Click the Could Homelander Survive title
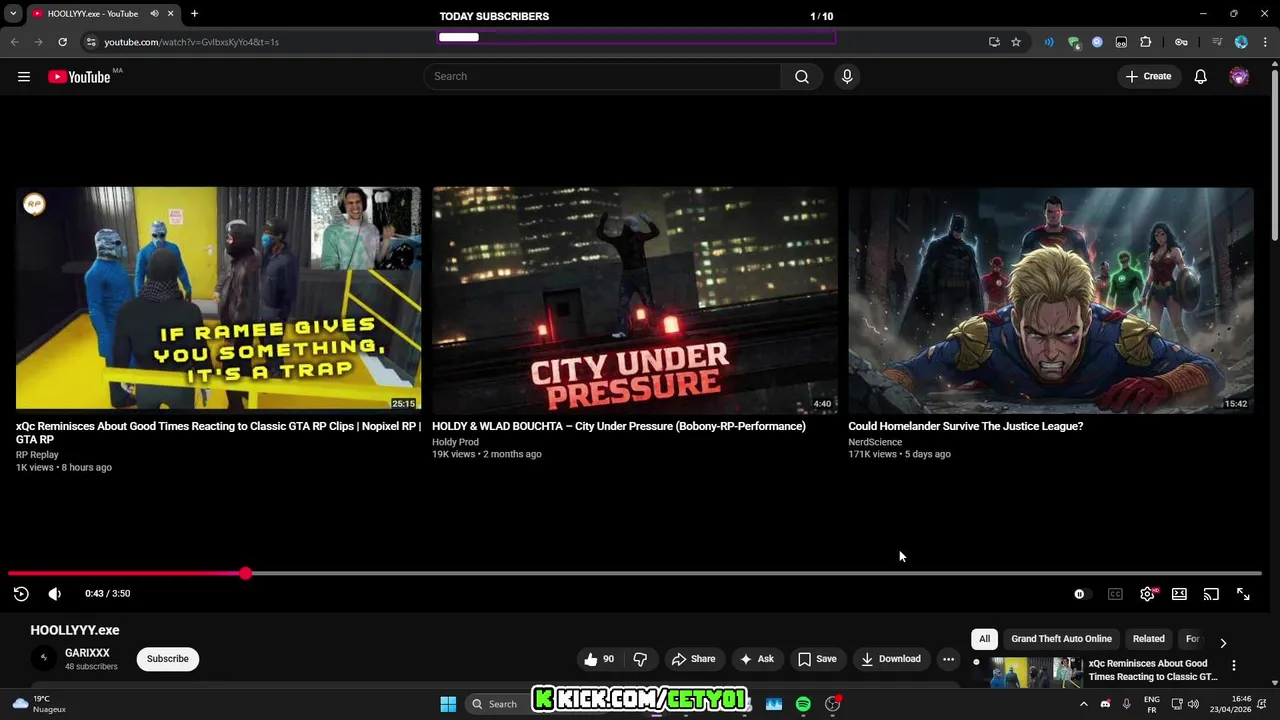Image resolution: width=1280 pixels, height=720 pixels. 966,426
